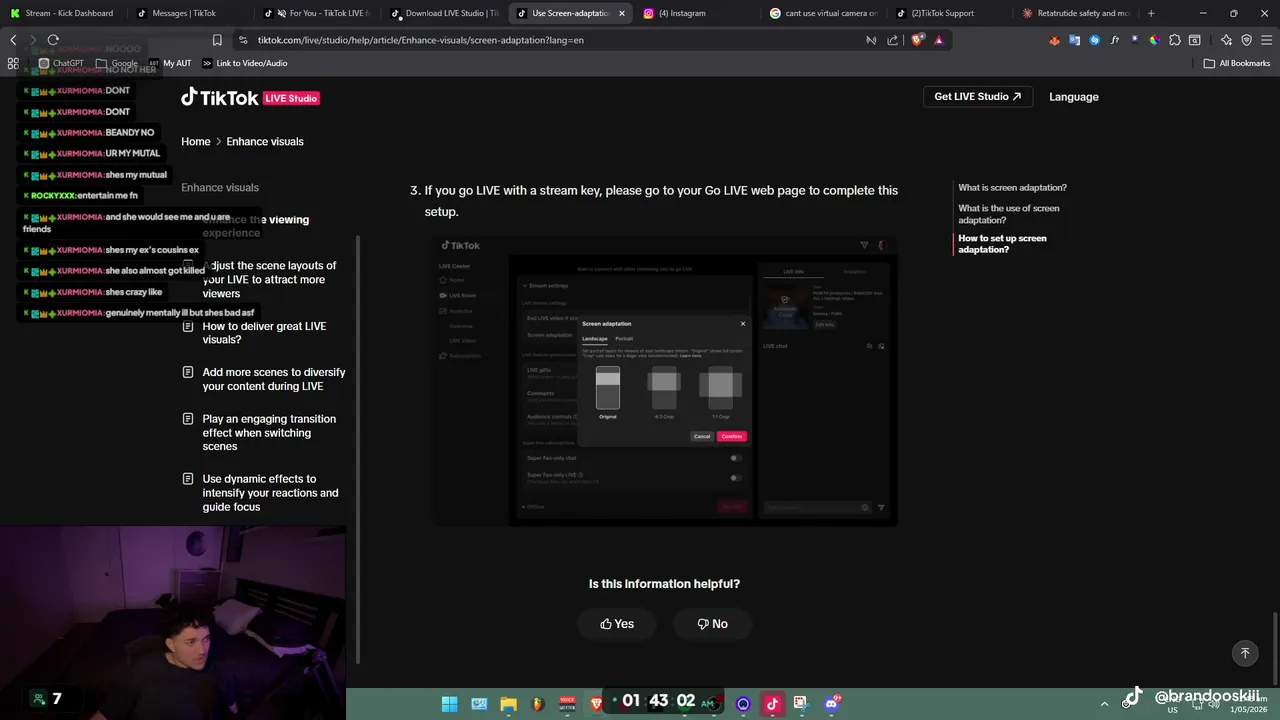This screenshot has width=1280, height=720.
Task: Click the scroll-to-top arrow button
Action: point(1245,653)
